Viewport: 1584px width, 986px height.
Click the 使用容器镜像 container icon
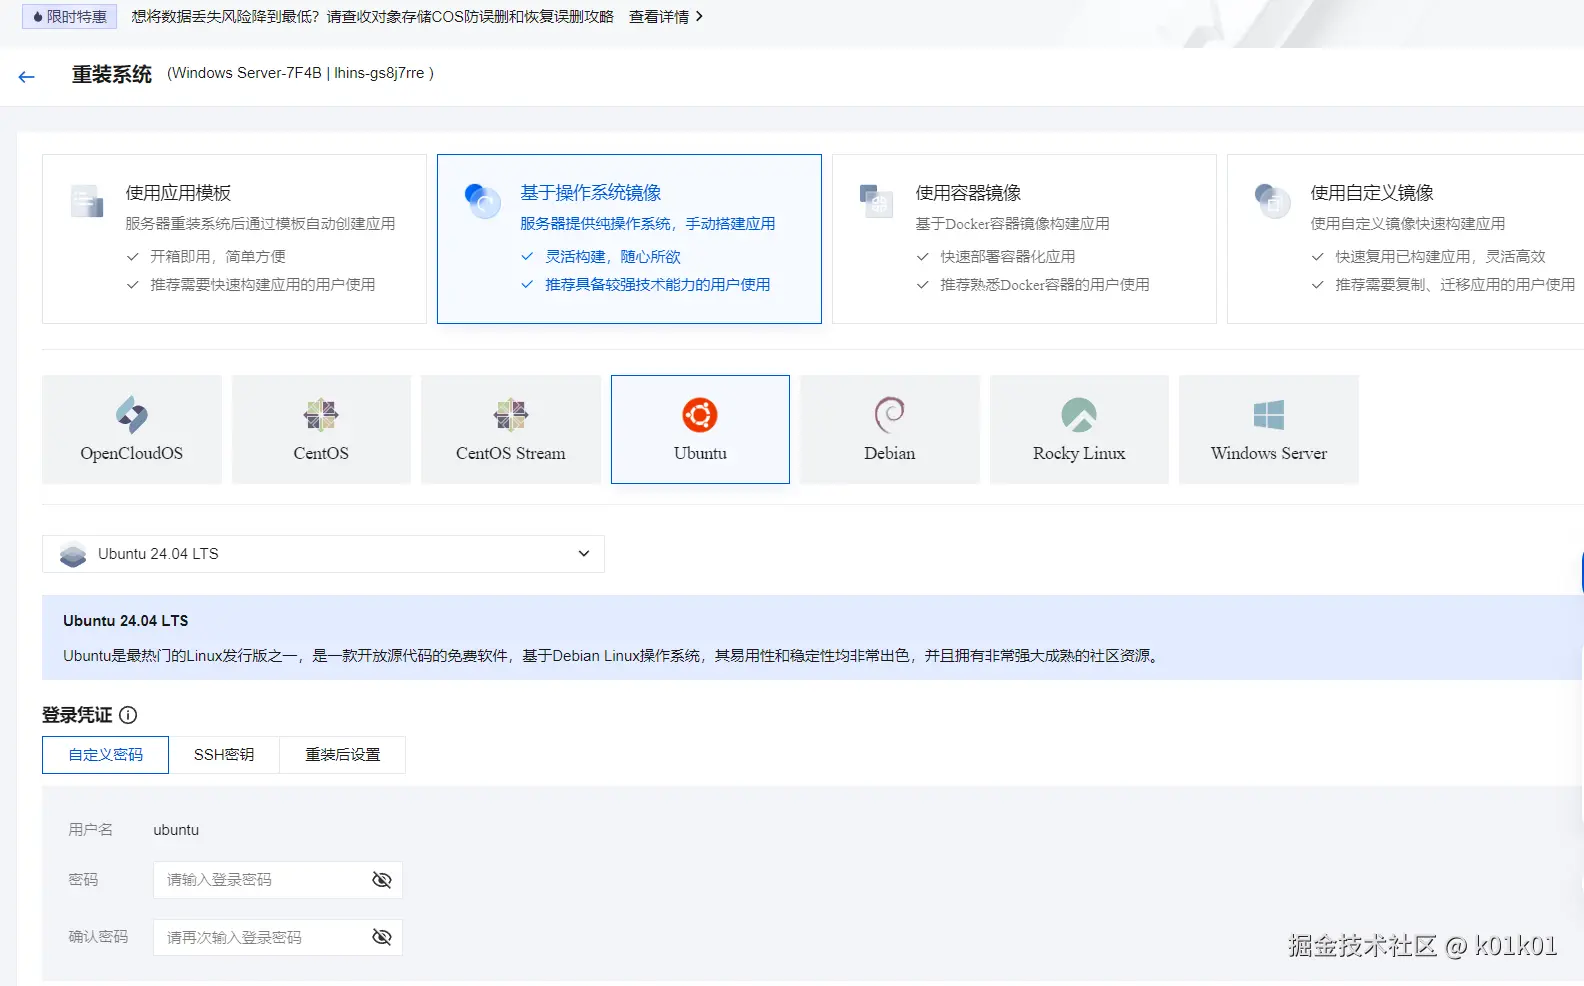coord(877,201)
